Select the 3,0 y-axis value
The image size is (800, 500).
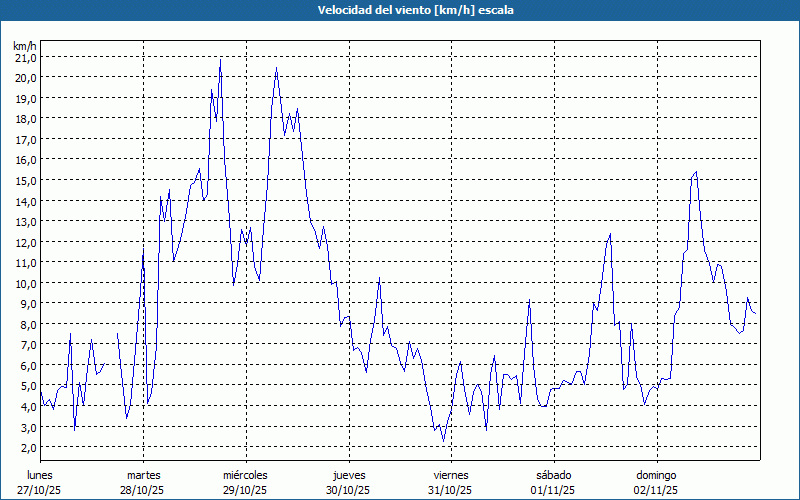click(28, 428)
